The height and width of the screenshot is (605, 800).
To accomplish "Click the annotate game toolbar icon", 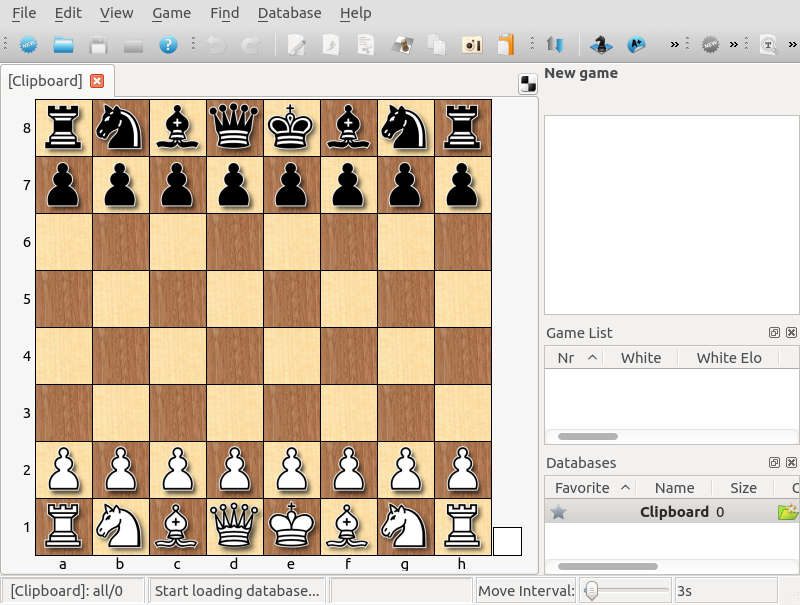I will [x=294, y=45].
